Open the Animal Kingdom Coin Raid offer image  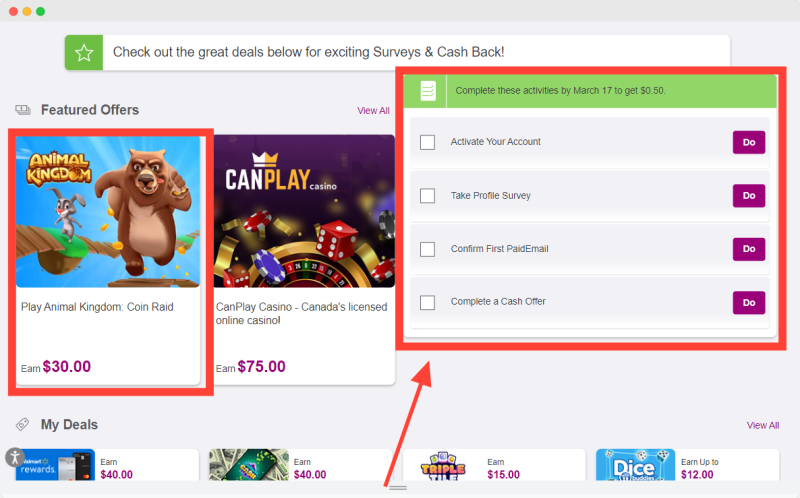coord(108,212)
